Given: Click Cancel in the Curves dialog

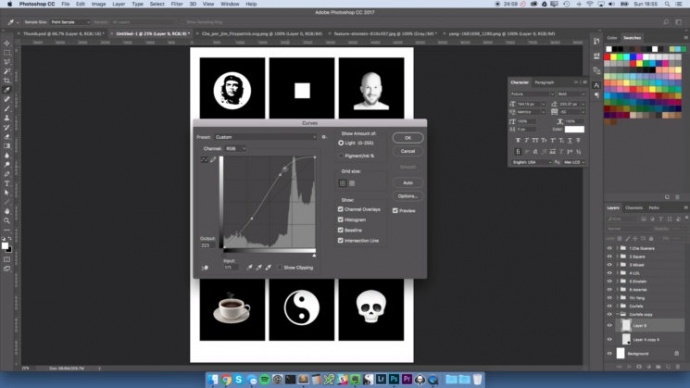Looking at the screenshot, I should click(408, 151).
